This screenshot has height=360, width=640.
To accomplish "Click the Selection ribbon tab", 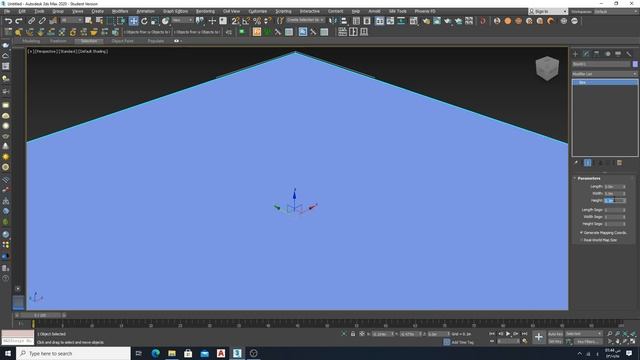I will click(89, 41).
